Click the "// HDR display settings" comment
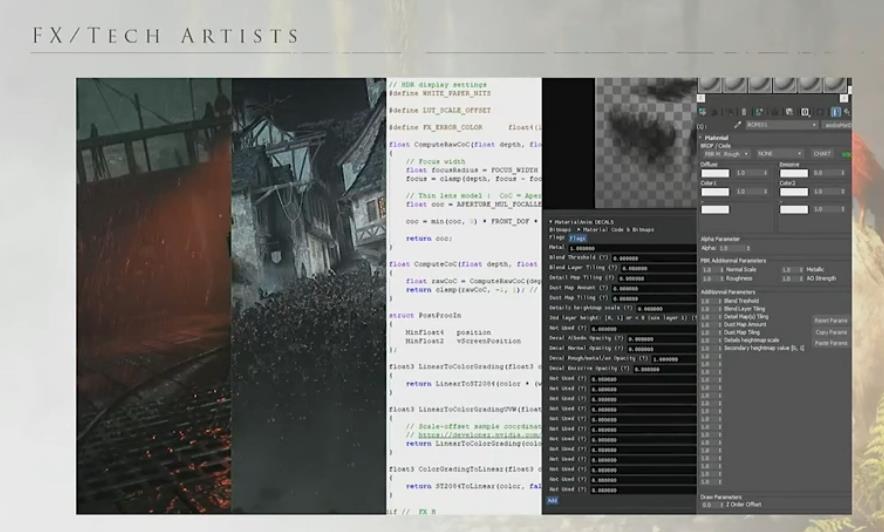The width and height of the screenshot is (884, 532). [437, 85]
